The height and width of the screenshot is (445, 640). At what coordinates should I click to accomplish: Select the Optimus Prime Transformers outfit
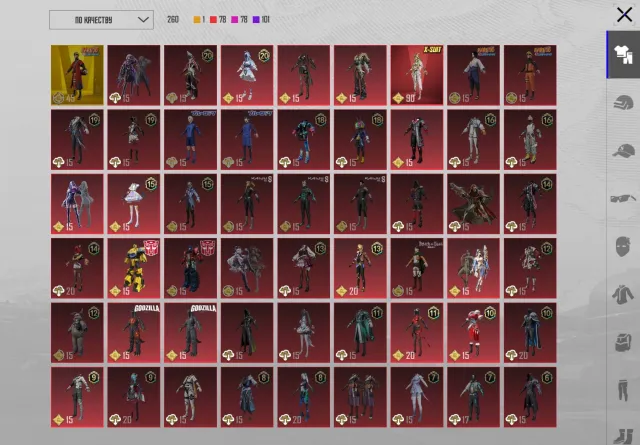pyautogui.click(x=191, y=268)
